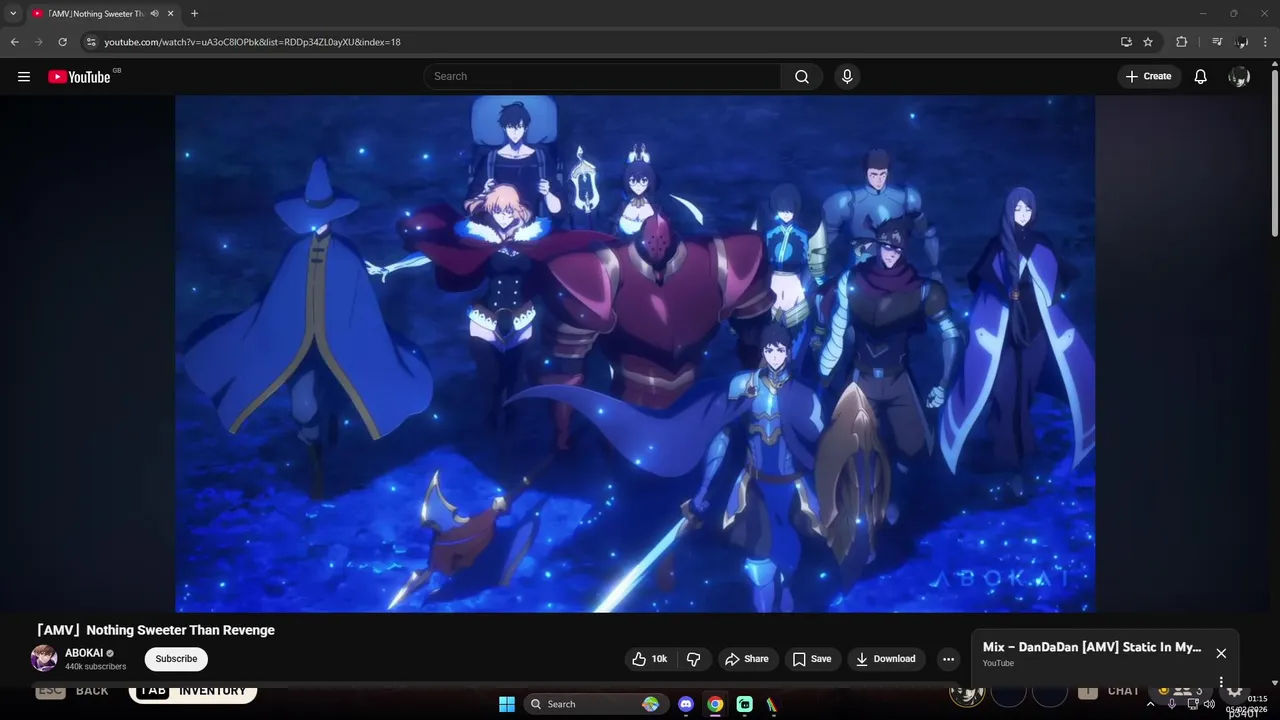Like the video with thumbs up

[x=650, y=659]
